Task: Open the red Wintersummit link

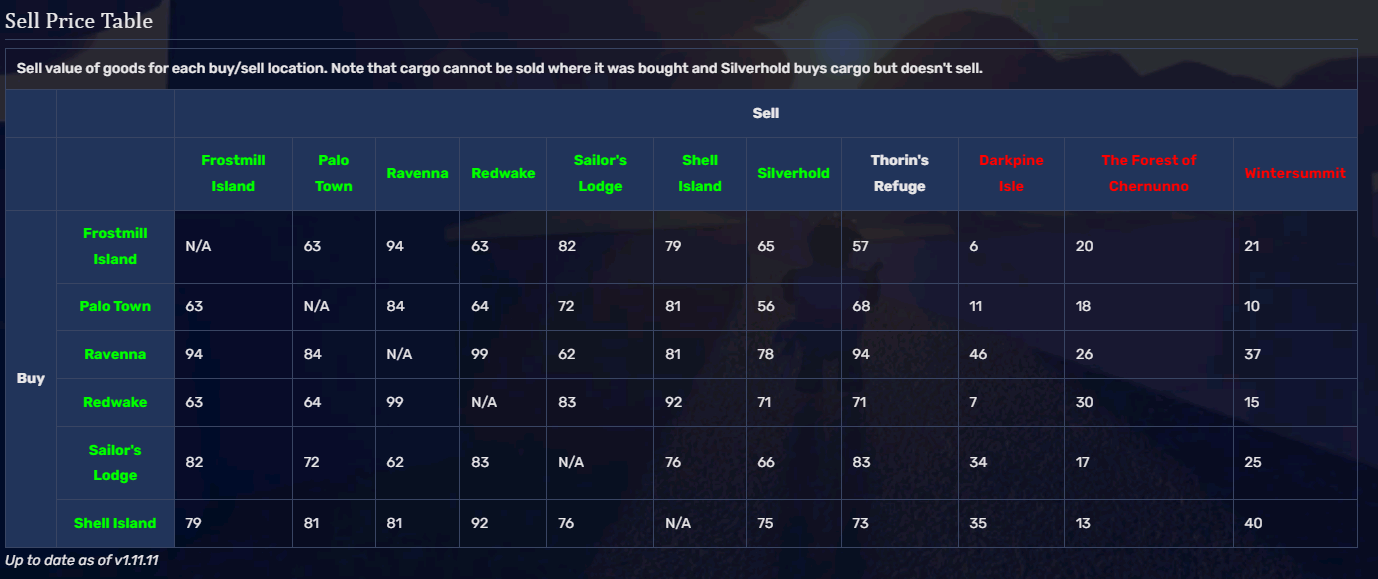Action: [1295, 173]
